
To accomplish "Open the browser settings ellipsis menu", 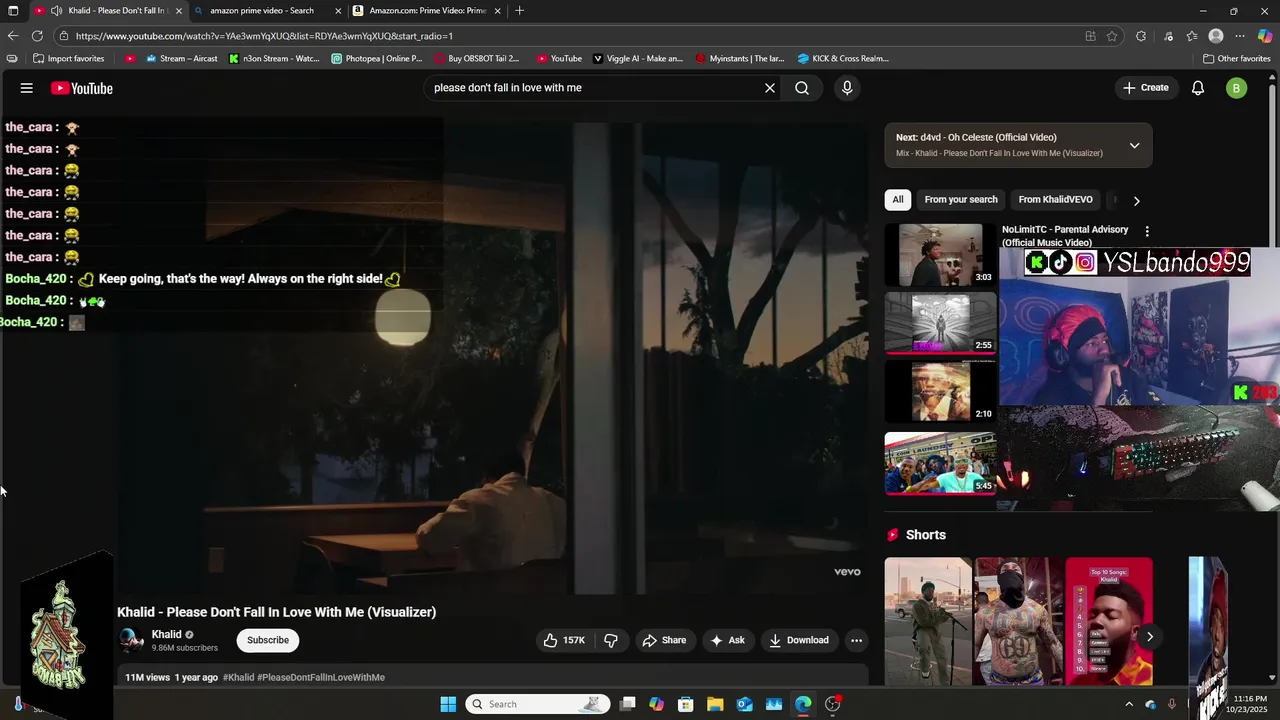I will click(x=1240, y=36).
